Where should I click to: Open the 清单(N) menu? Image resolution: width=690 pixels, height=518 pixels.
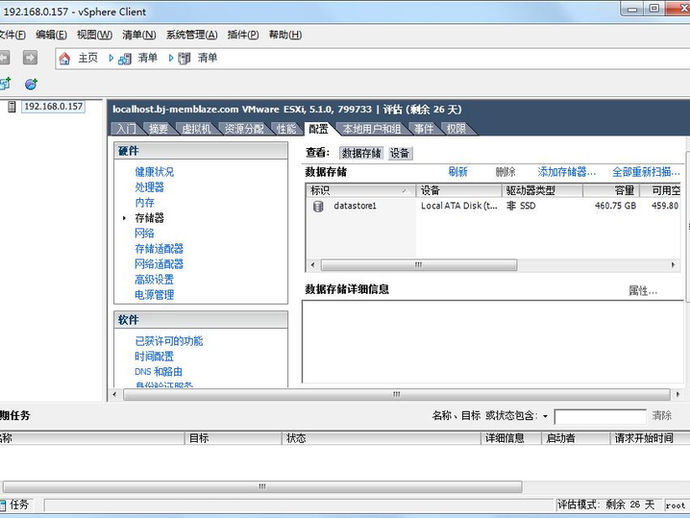(139, 35)
